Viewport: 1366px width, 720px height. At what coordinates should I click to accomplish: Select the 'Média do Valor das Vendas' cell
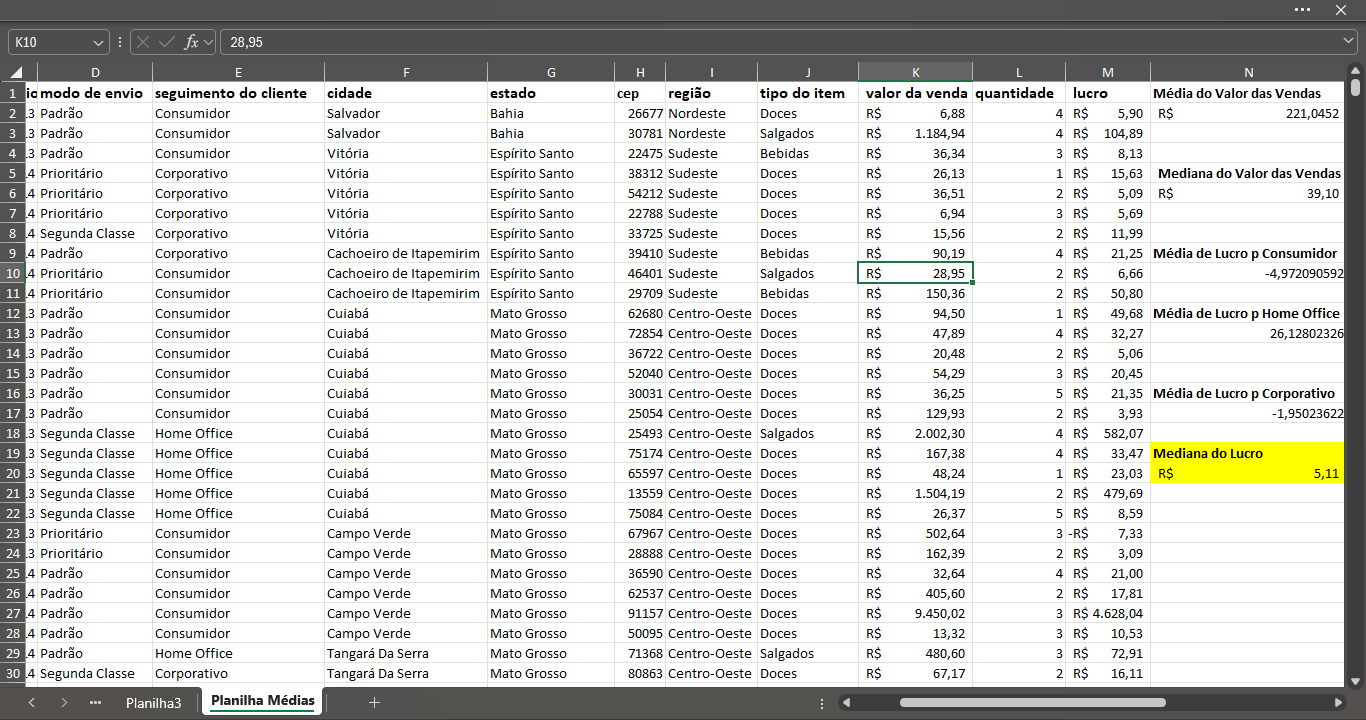[x=1248, y=93]
